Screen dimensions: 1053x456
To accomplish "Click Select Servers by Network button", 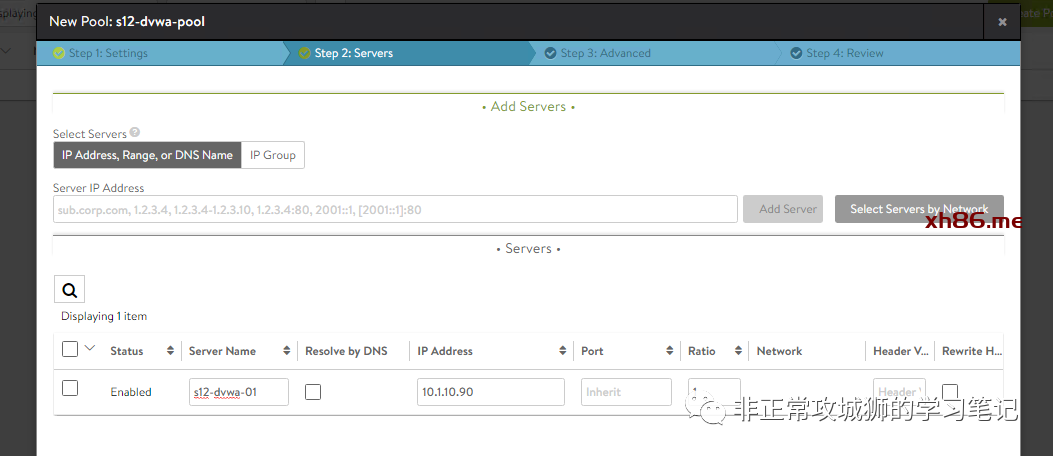I will click(x=918, y=209).
